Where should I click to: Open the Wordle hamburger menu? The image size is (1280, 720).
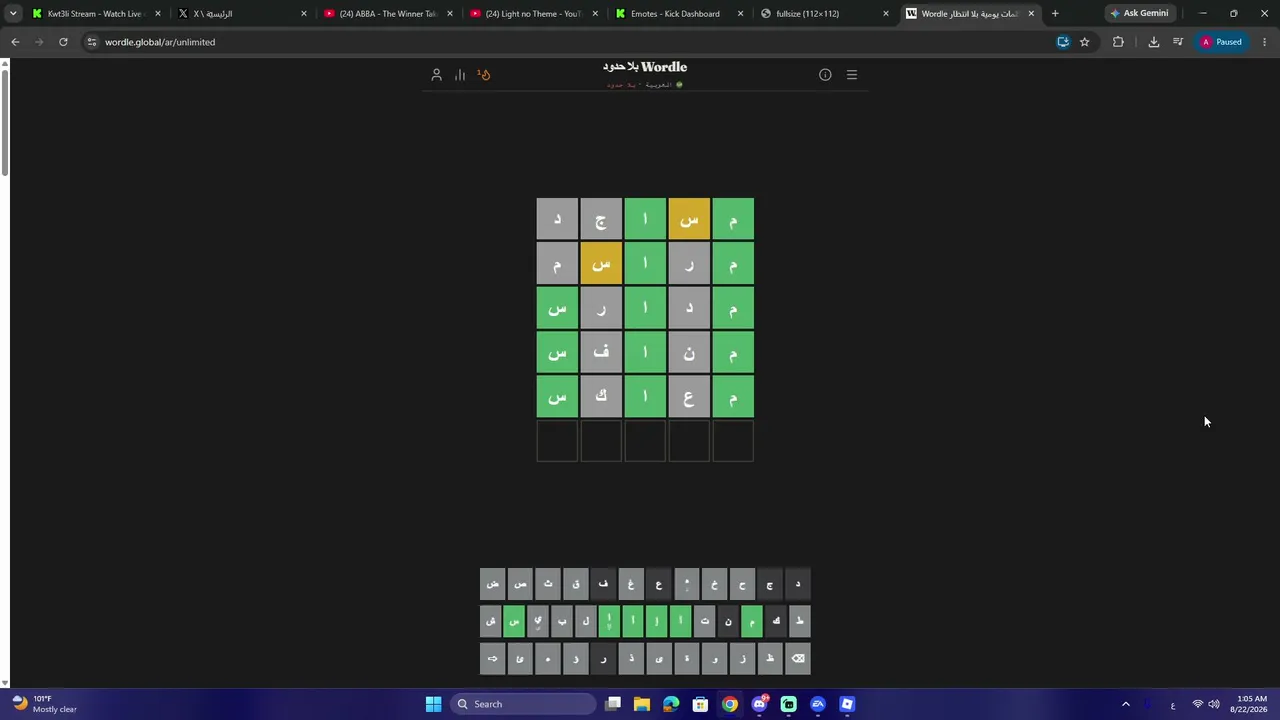pos(852,75)
